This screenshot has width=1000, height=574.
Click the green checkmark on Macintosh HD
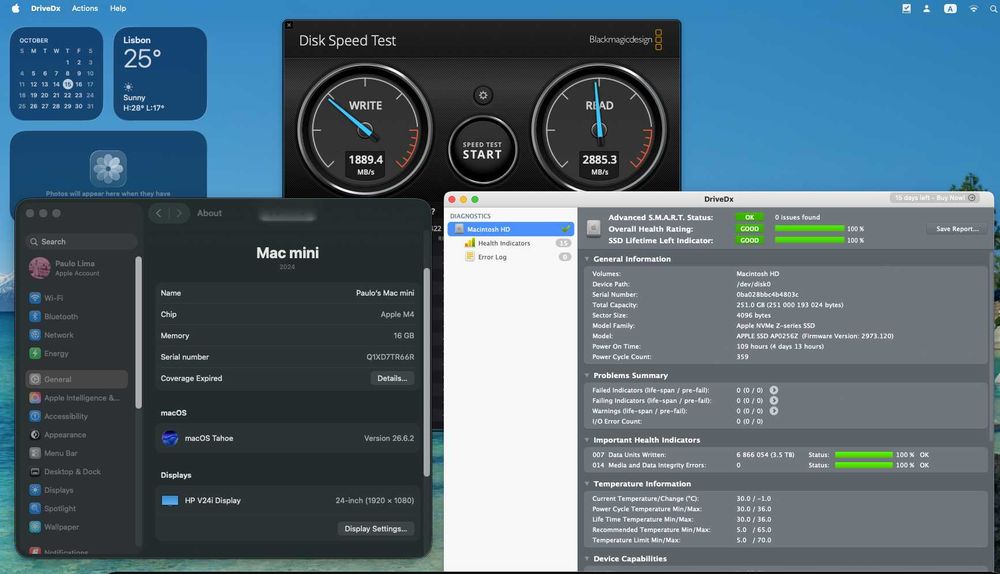pos(565,229)
